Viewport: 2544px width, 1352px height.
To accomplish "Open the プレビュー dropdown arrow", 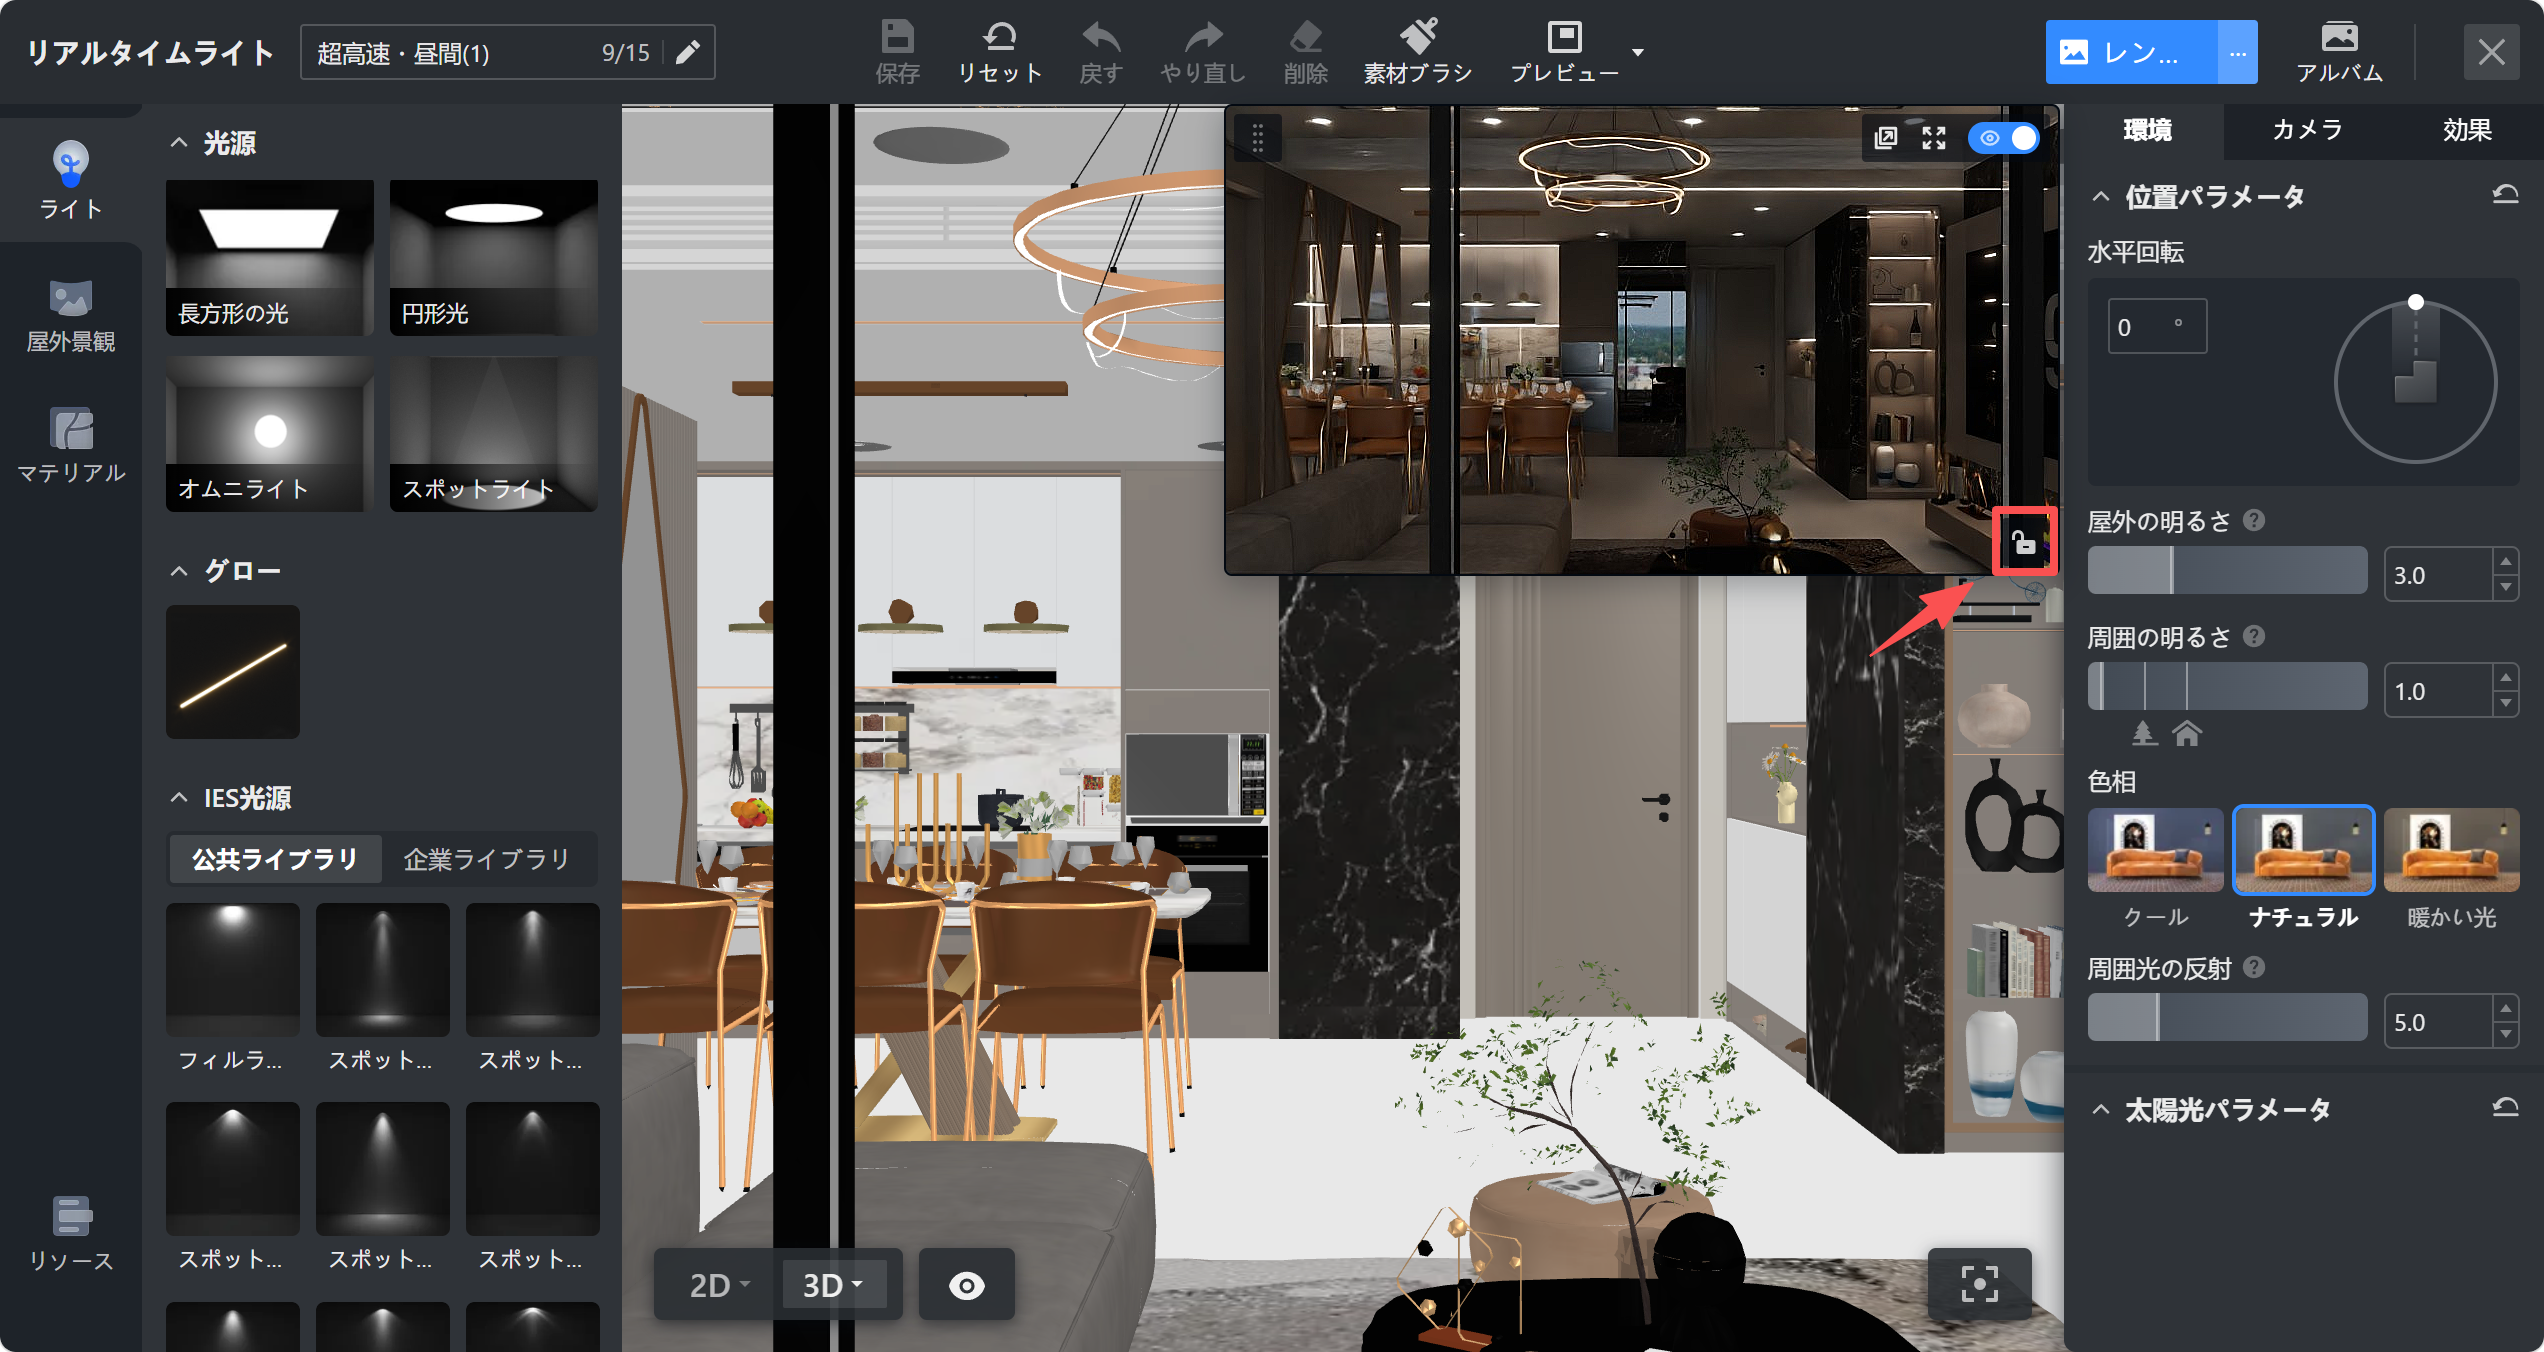I will (1638, 52).
